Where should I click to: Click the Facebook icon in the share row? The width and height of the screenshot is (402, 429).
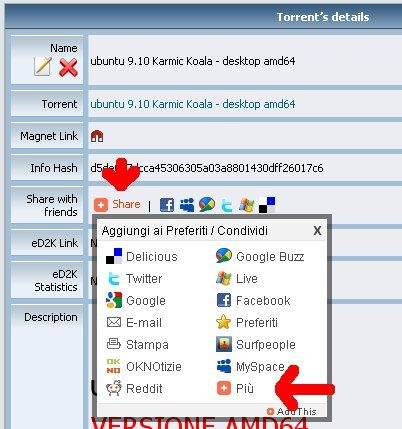(x=167, y=205)
